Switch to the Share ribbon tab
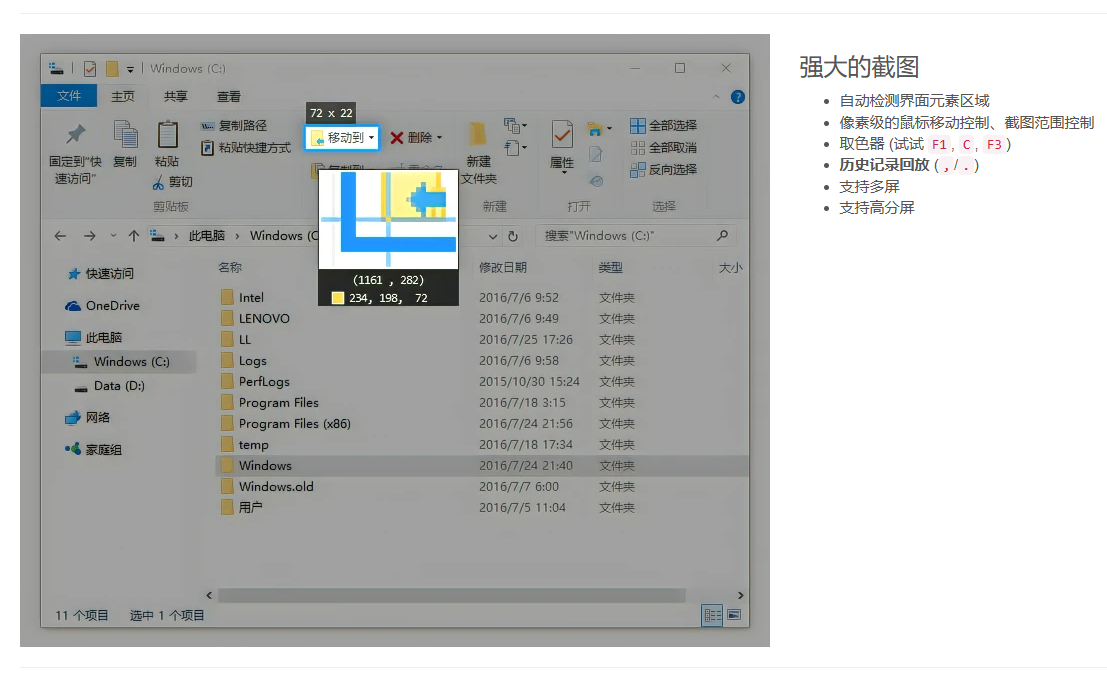The image size is (1107, 674). pyautogui.click(x=175, y=96)
